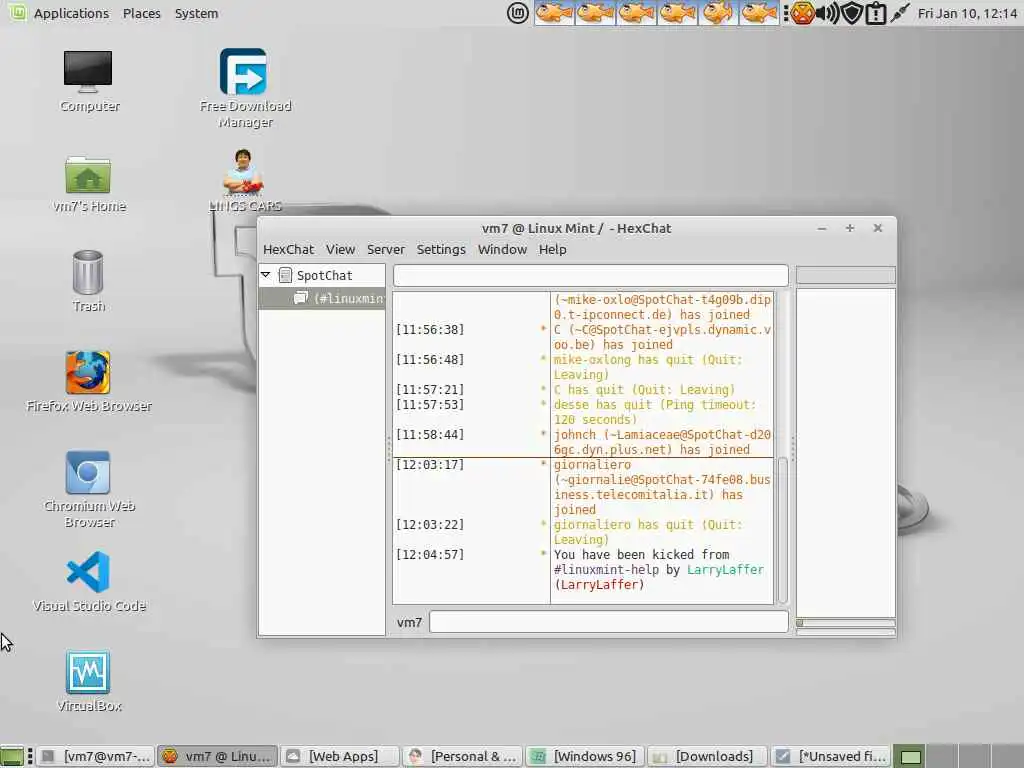The image size is (1024, 768).
Task: Switch to Web Apps taskbar window
Action: (x=340, y=756)
